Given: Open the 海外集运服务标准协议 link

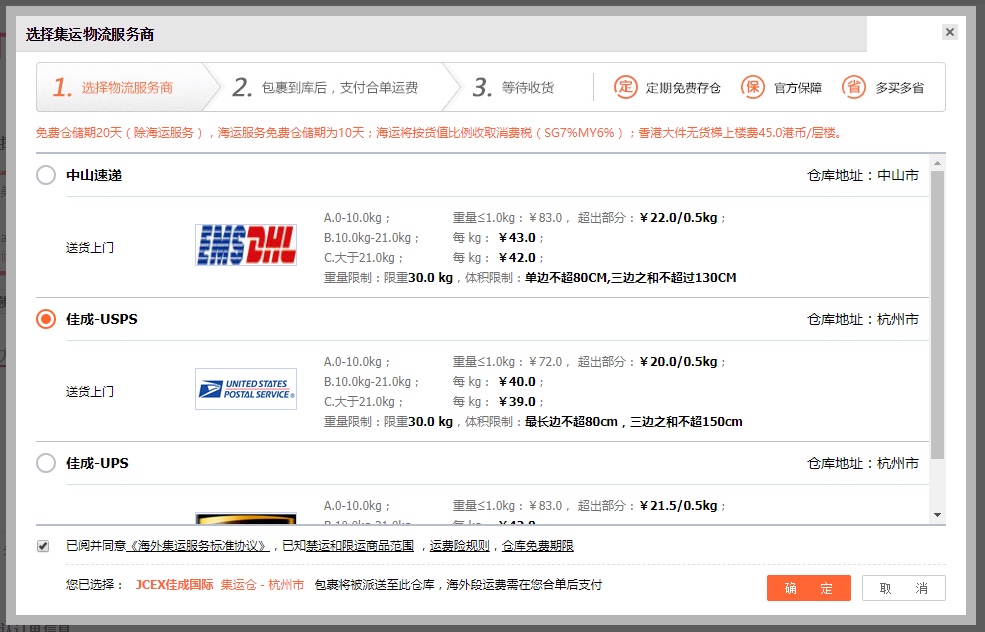Looking at the screenshot, I should [x=198, y=546].
